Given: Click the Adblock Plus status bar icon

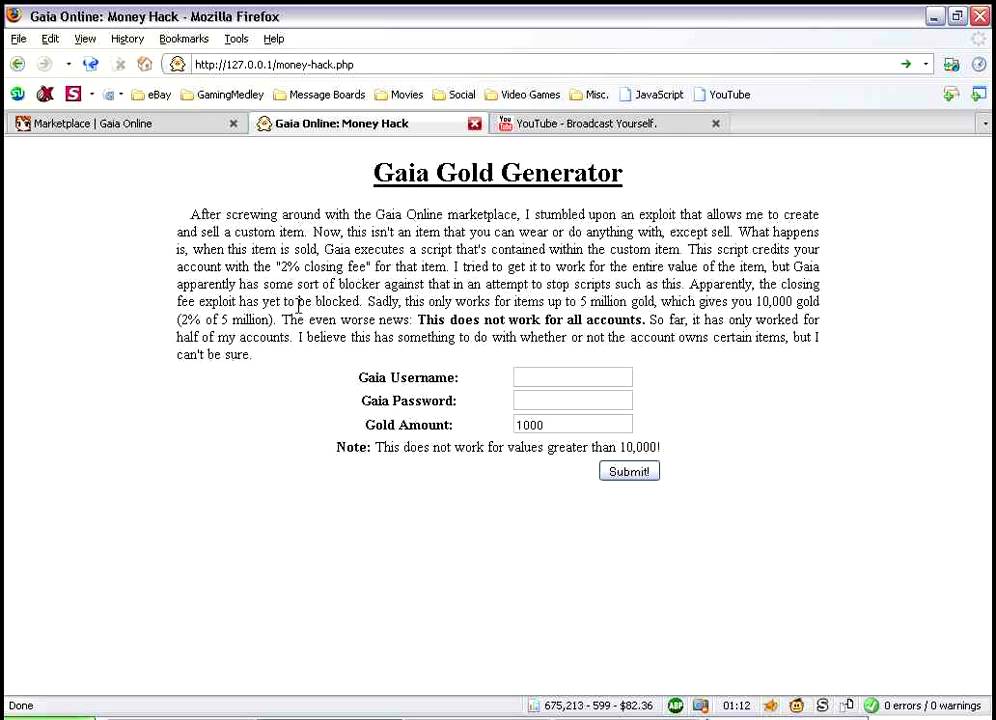Looking at the screenshot, I should [675, 705].
